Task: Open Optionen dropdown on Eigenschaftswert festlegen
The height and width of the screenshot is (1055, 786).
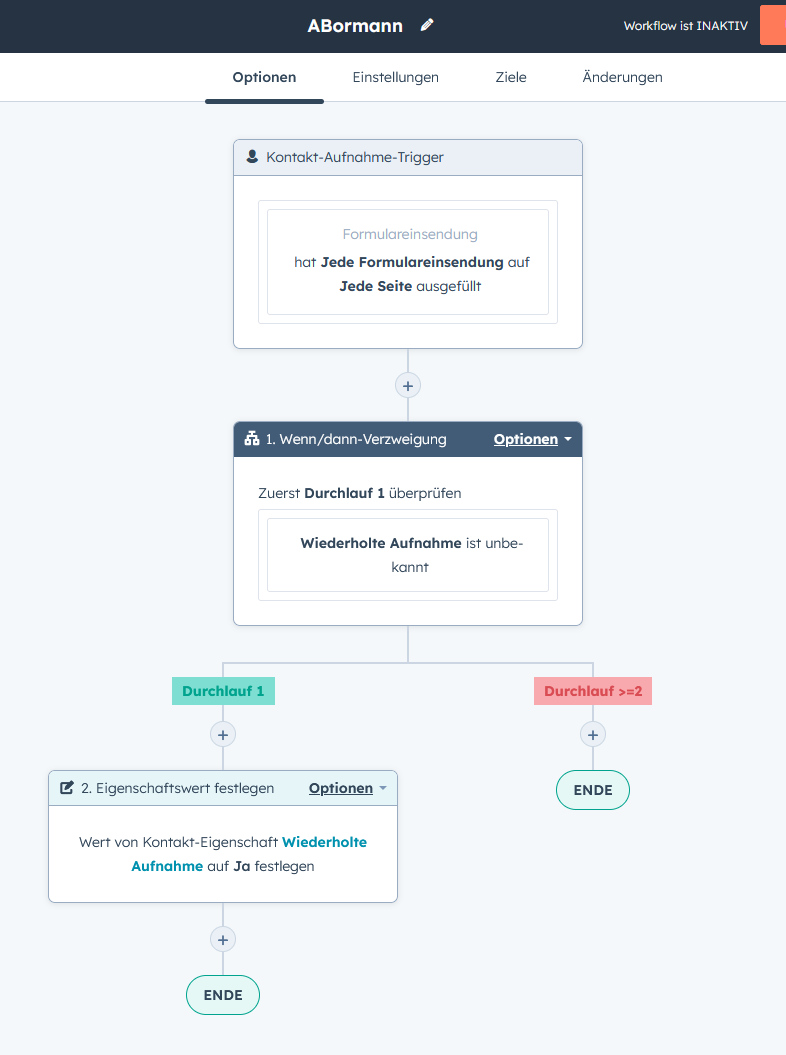Action: (x=341, y=788)
